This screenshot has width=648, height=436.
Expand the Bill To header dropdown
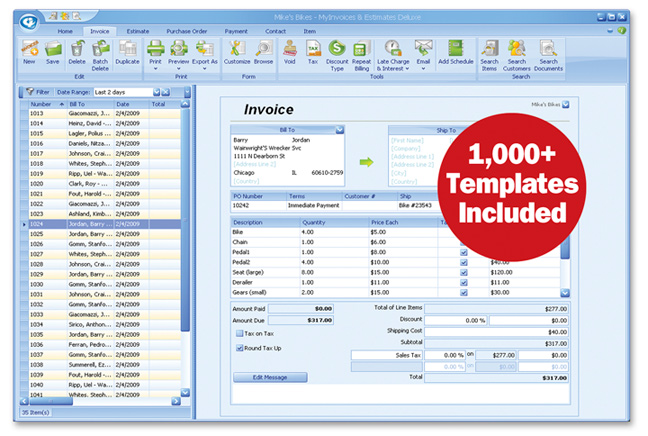click(x=340, y=129)
